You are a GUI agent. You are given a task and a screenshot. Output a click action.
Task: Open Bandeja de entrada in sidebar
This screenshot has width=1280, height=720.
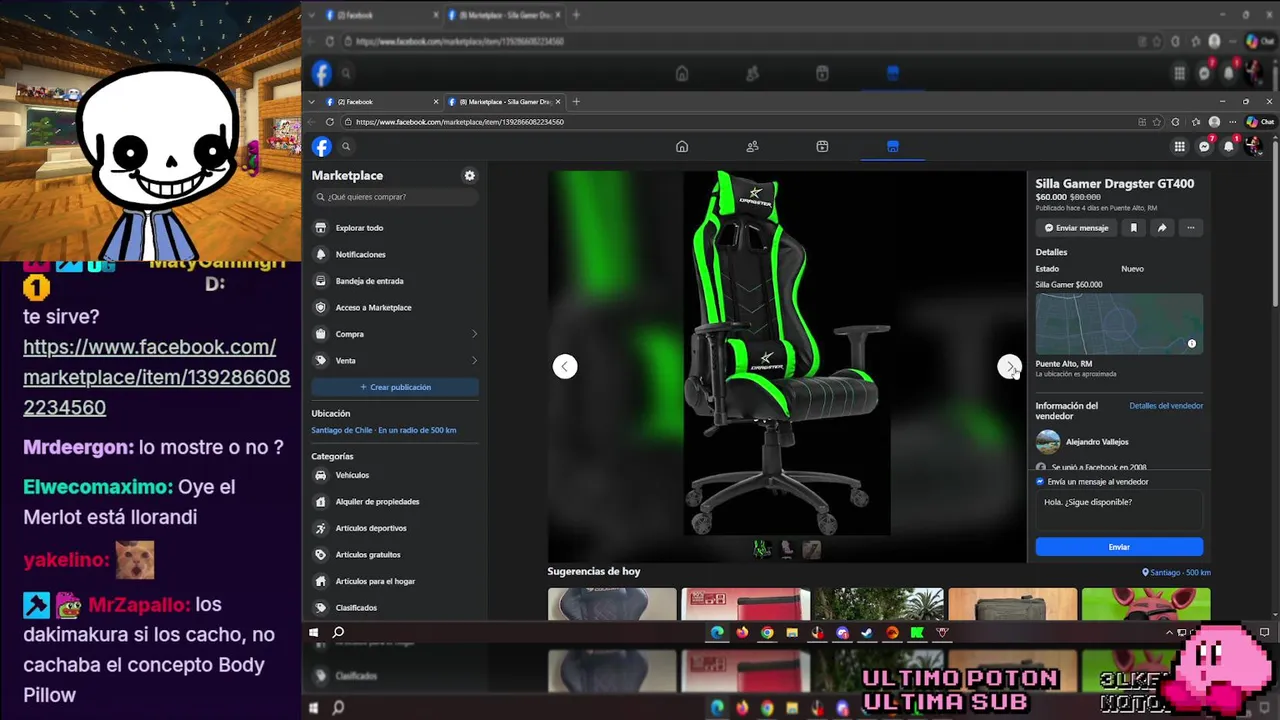(395, 281)
